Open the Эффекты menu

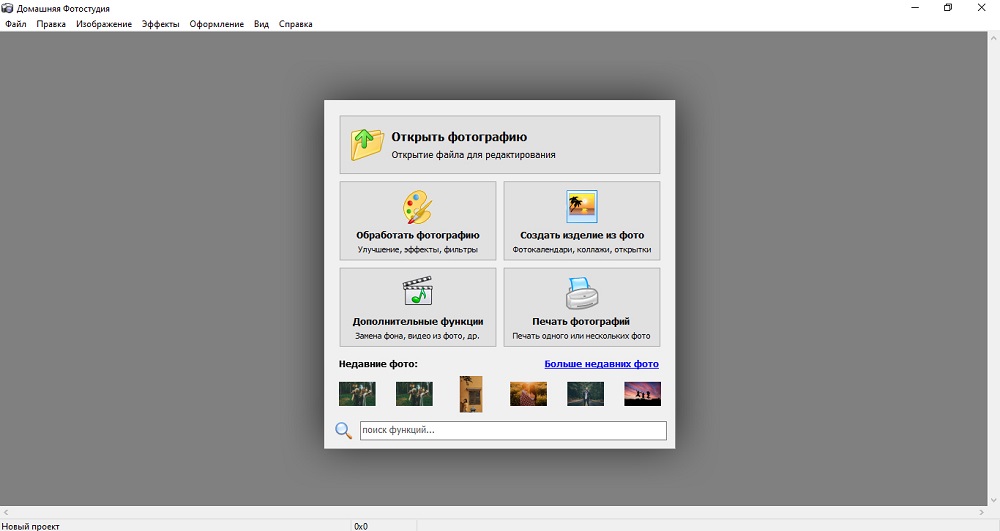pyautogui.click(x=160, y=24)
